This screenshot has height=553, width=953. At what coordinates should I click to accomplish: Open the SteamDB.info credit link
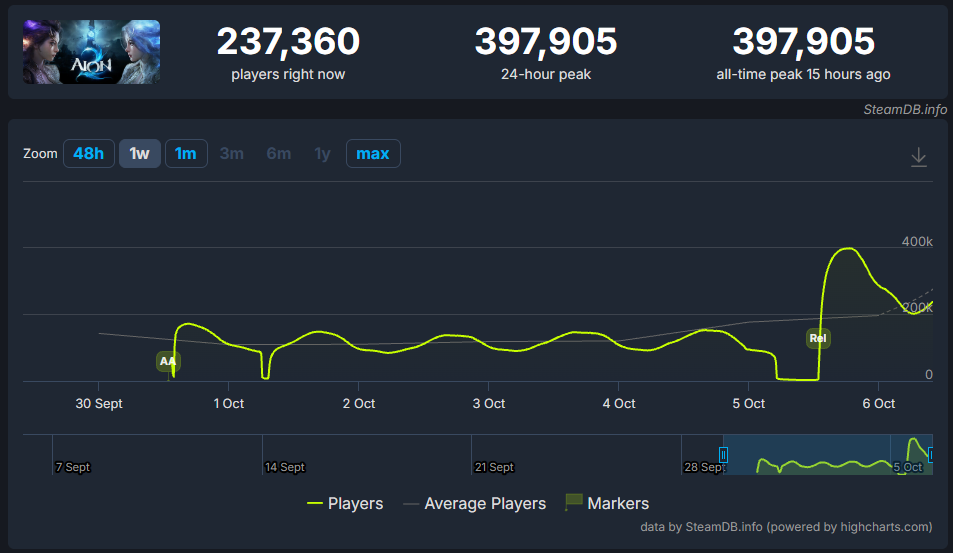pos(905,109)
